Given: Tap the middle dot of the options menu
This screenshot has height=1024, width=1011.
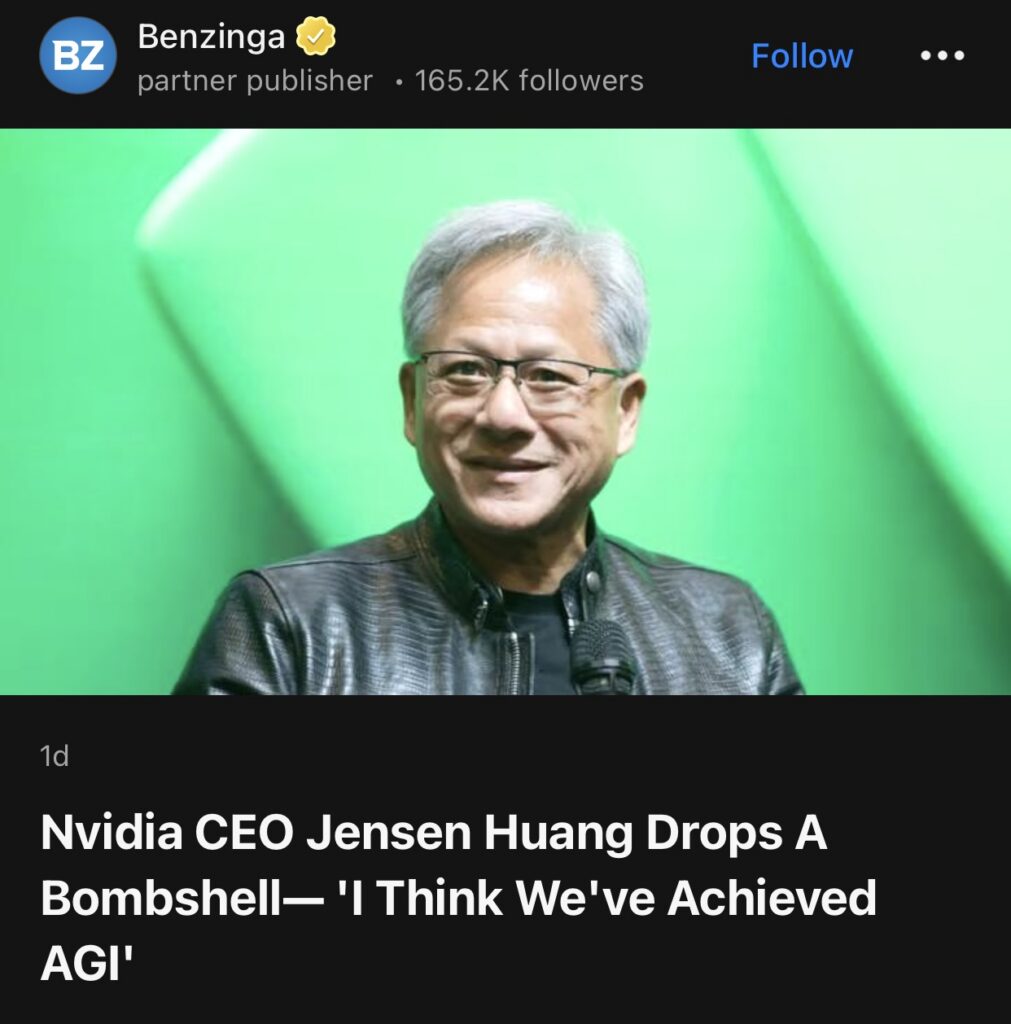Looking at the screenshot, I should [x=942, y=56].
